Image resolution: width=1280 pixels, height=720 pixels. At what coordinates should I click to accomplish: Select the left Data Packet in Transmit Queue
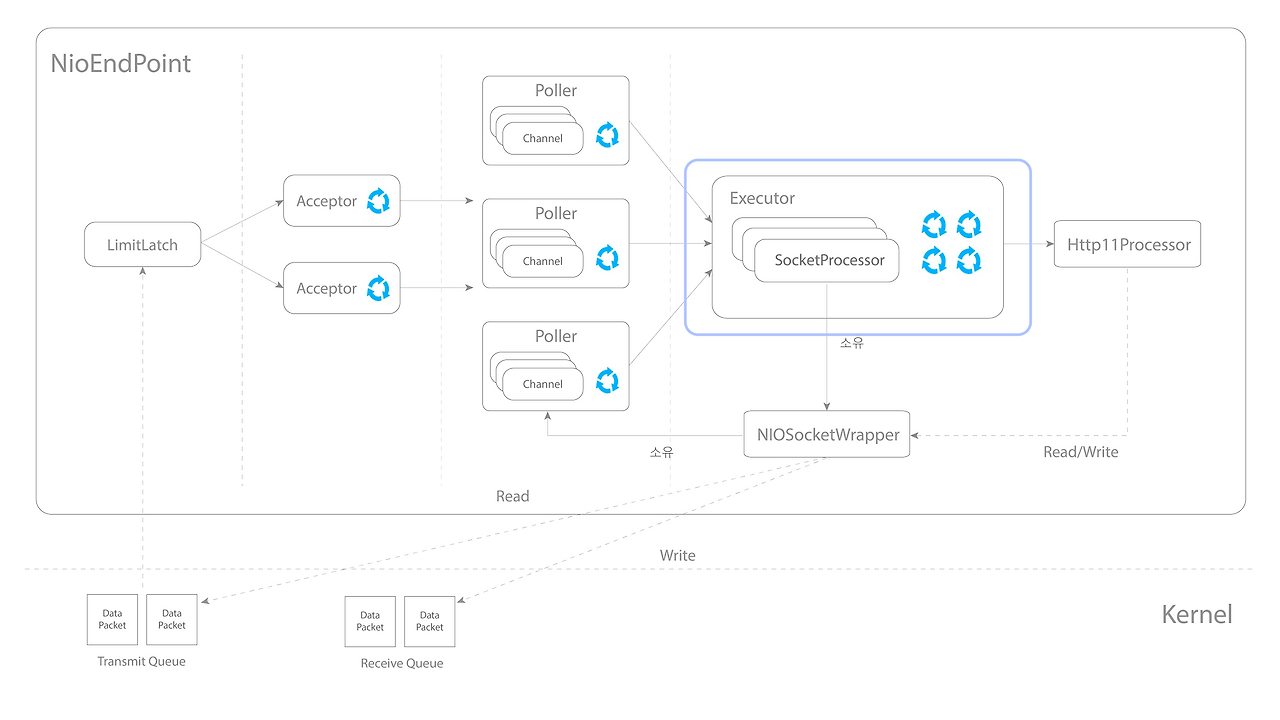[x=113, y=619]
